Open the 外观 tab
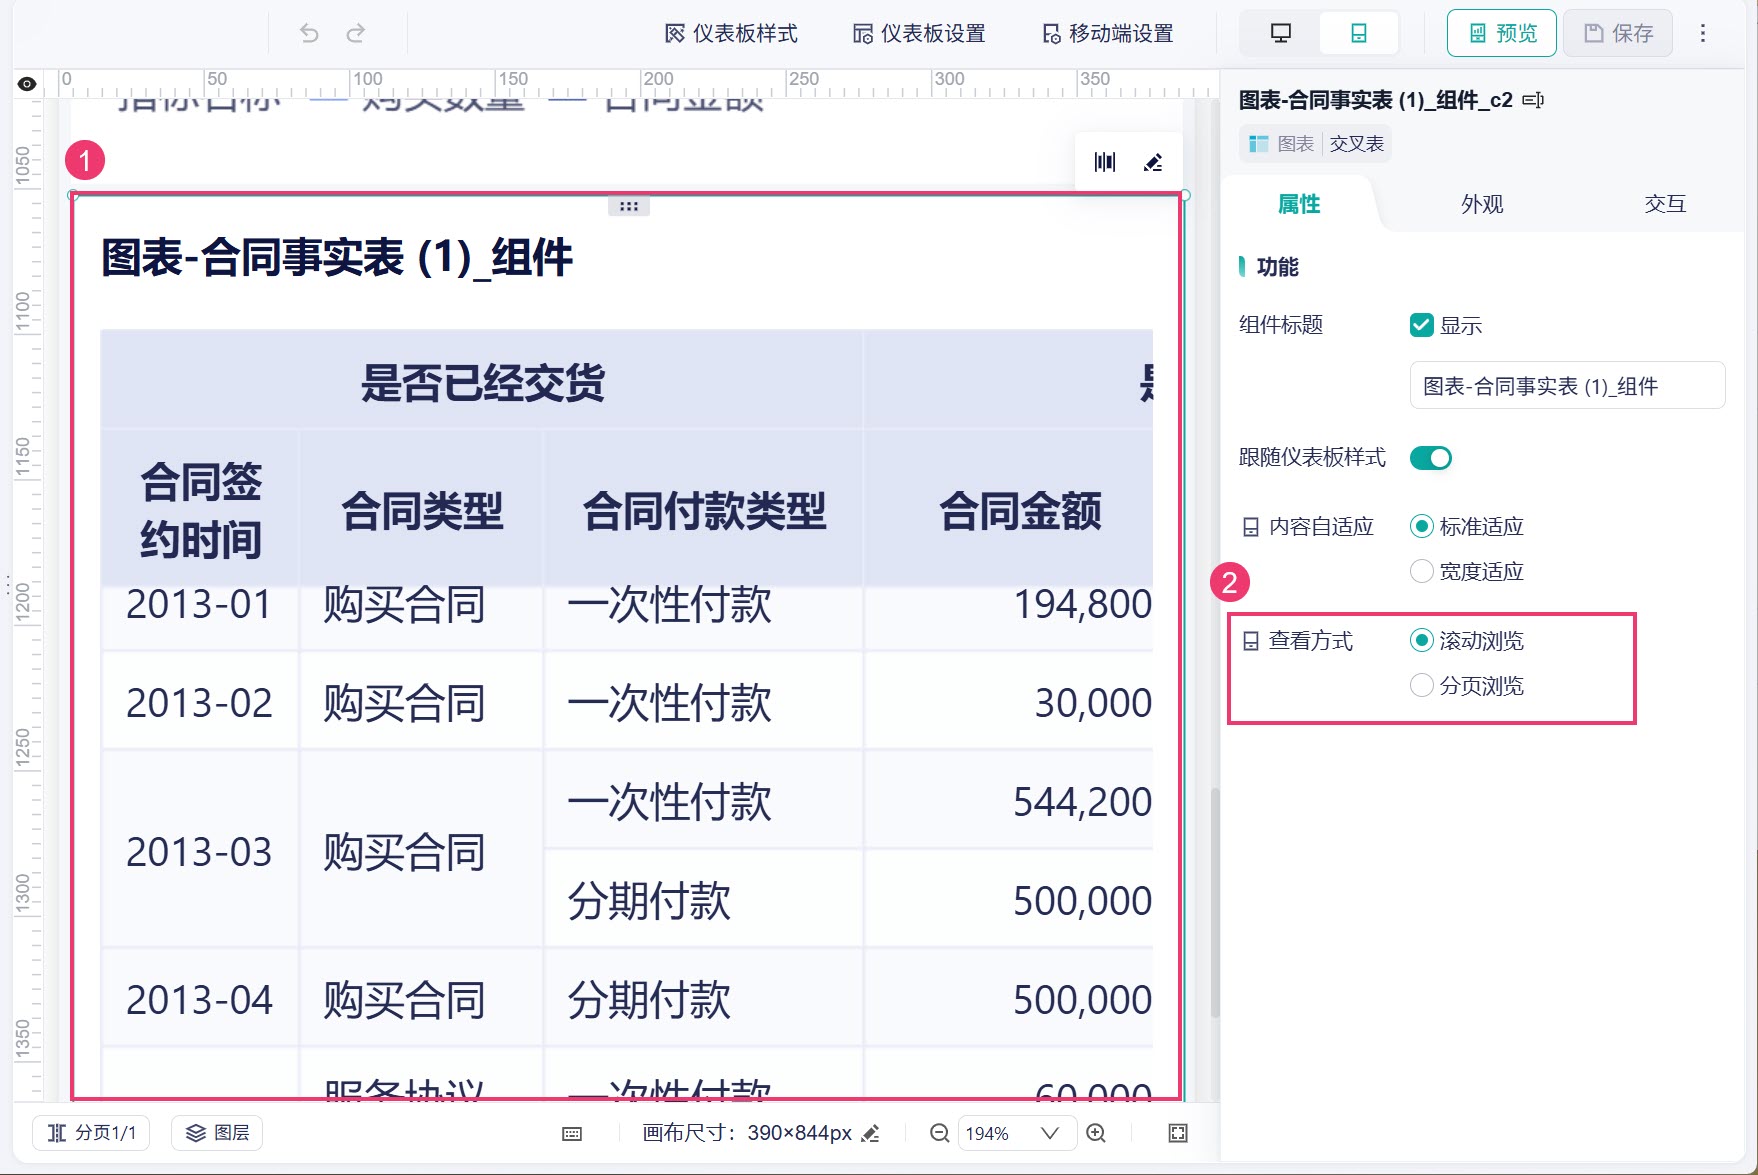 [x=1482, y=204]
